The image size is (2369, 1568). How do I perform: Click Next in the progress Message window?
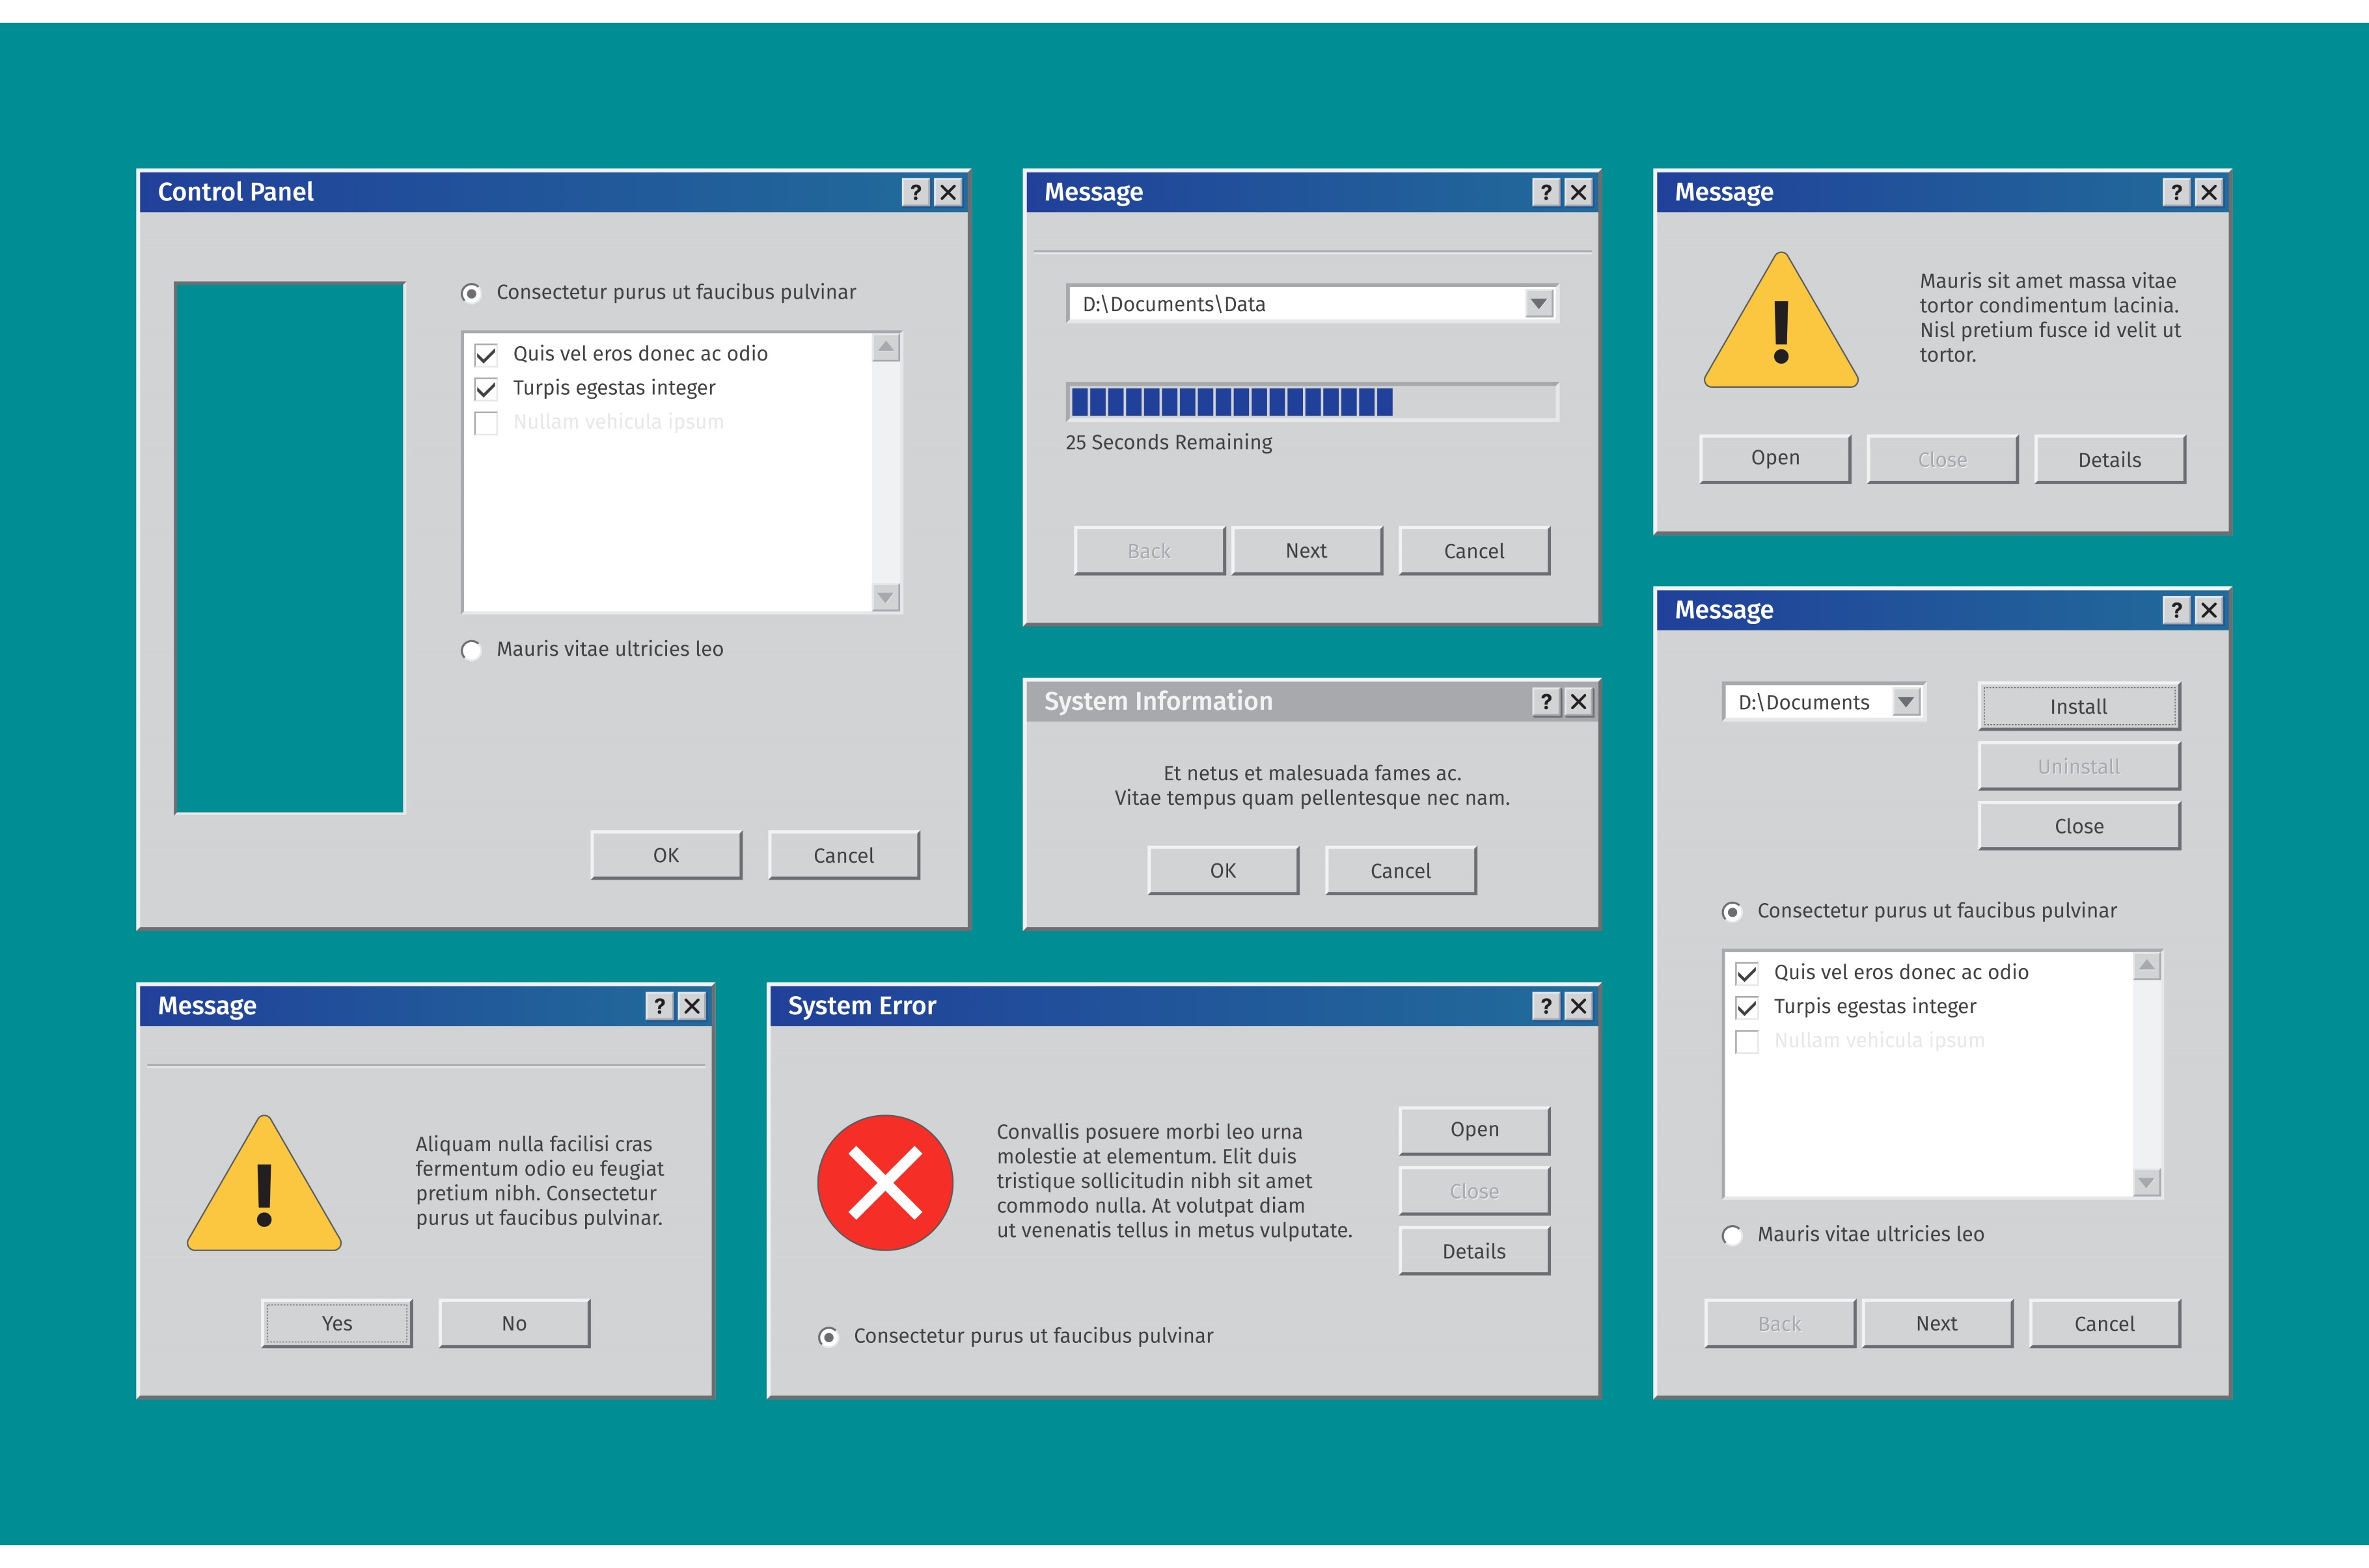click(x=1306, y=551)
